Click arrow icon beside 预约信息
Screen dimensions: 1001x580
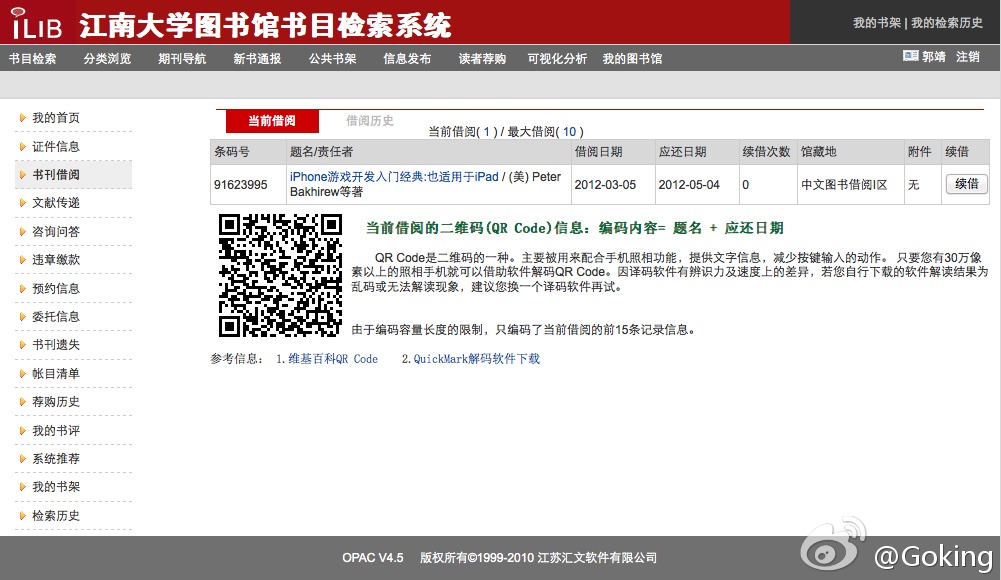[x=23, y=288]
